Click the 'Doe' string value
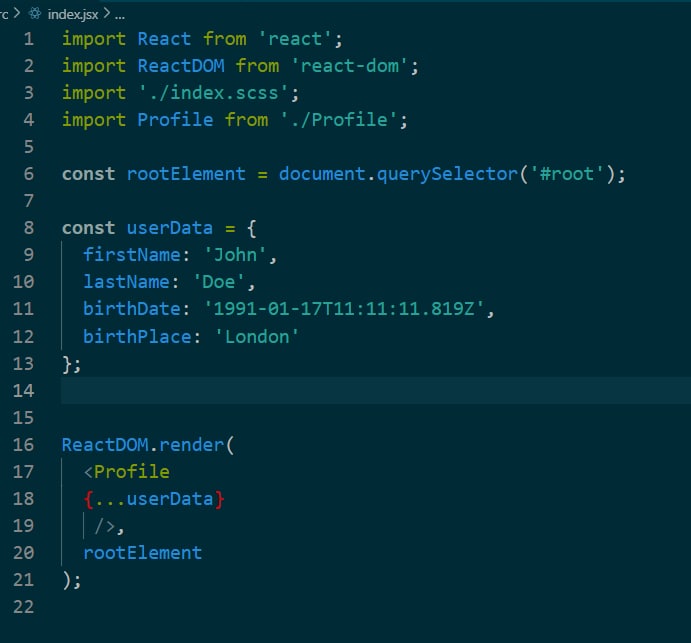The width and height of the screenshot is (691, 643). [219, 282]
